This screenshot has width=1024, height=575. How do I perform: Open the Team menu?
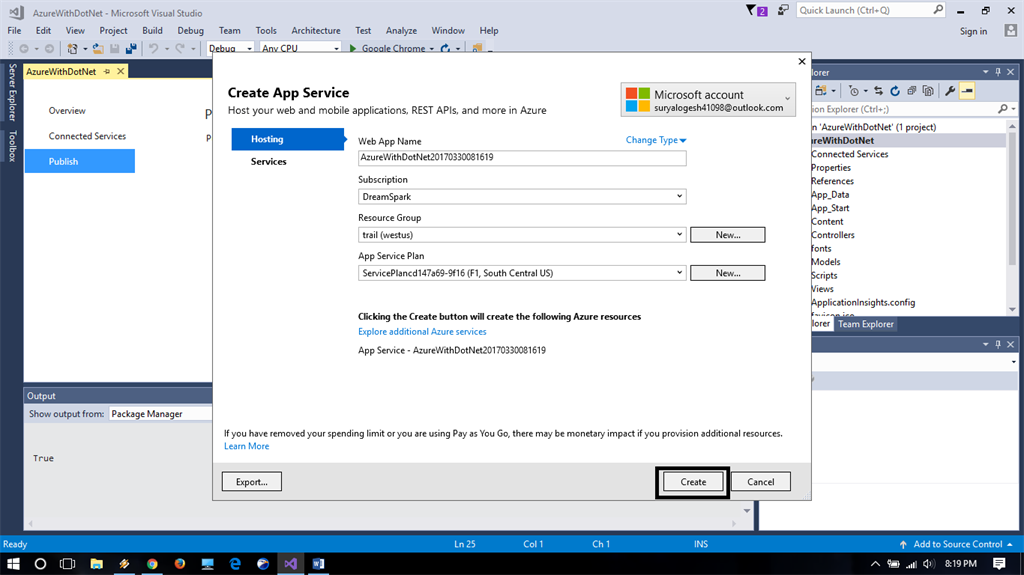(x=229, y=31)
